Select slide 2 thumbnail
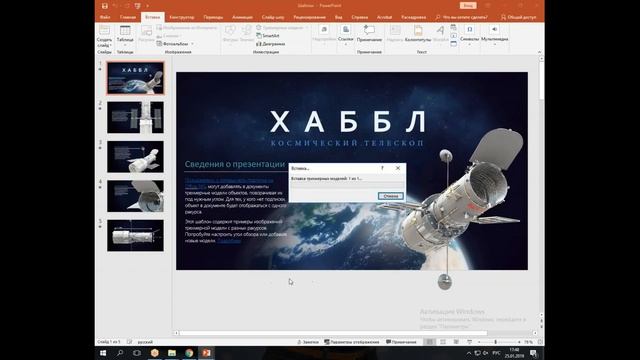640x360 pixels. coord(136,118)
